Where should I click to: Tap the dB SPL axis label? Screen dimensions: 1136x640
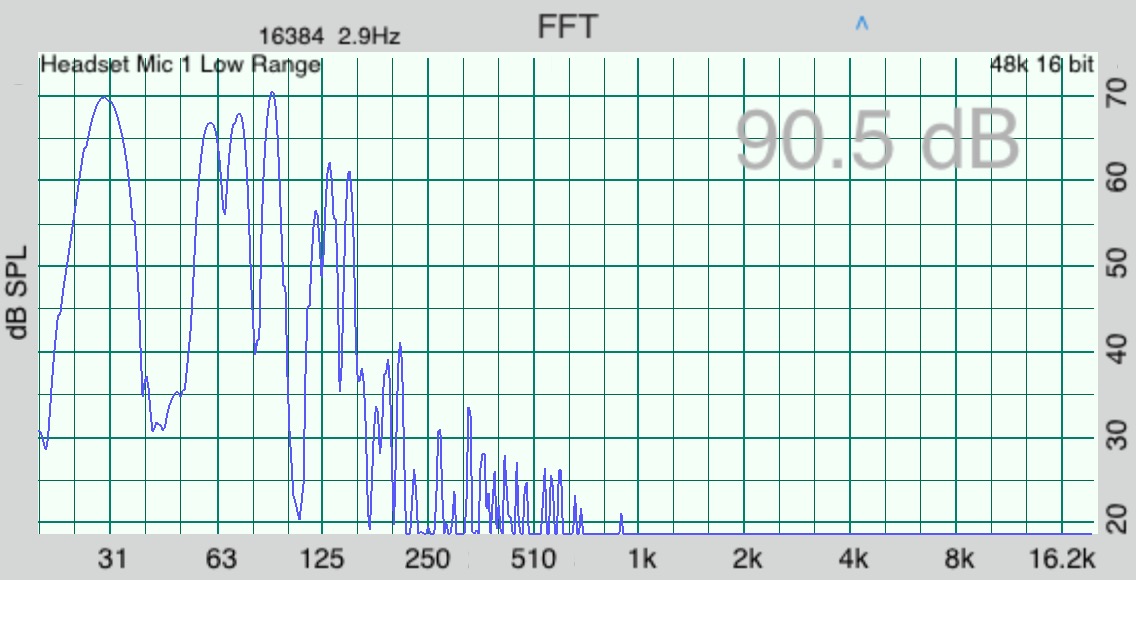17,293
